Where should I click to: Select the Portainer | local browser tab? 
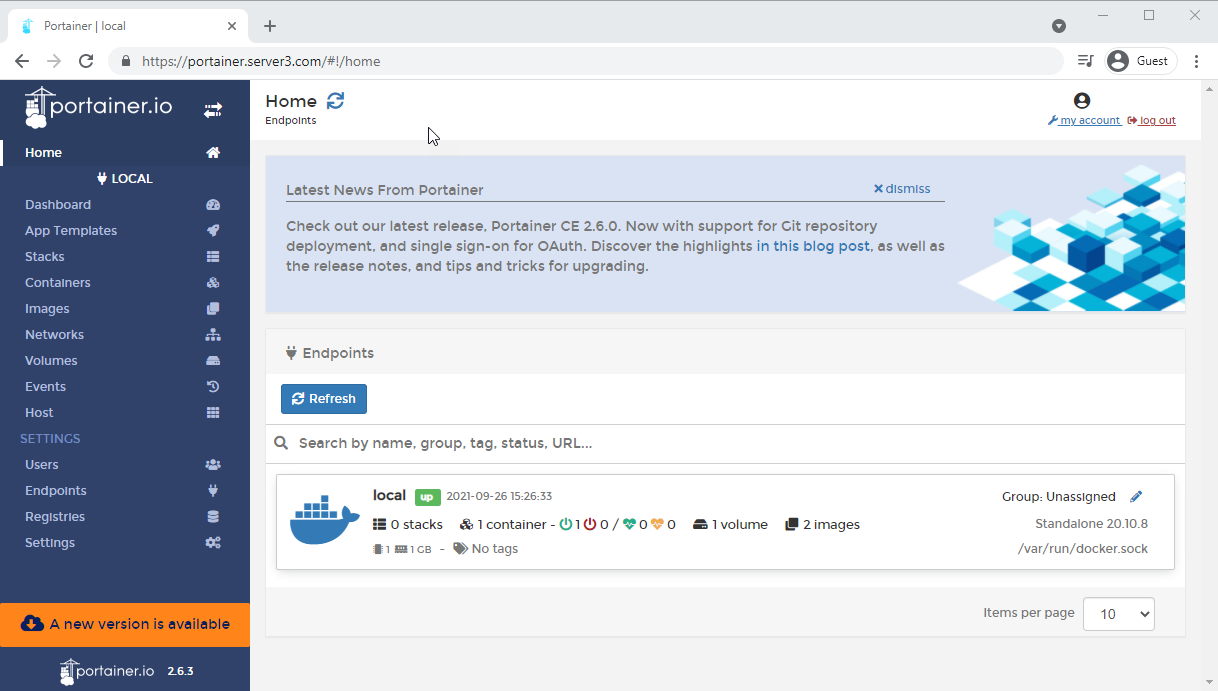(x=127, y=26)
